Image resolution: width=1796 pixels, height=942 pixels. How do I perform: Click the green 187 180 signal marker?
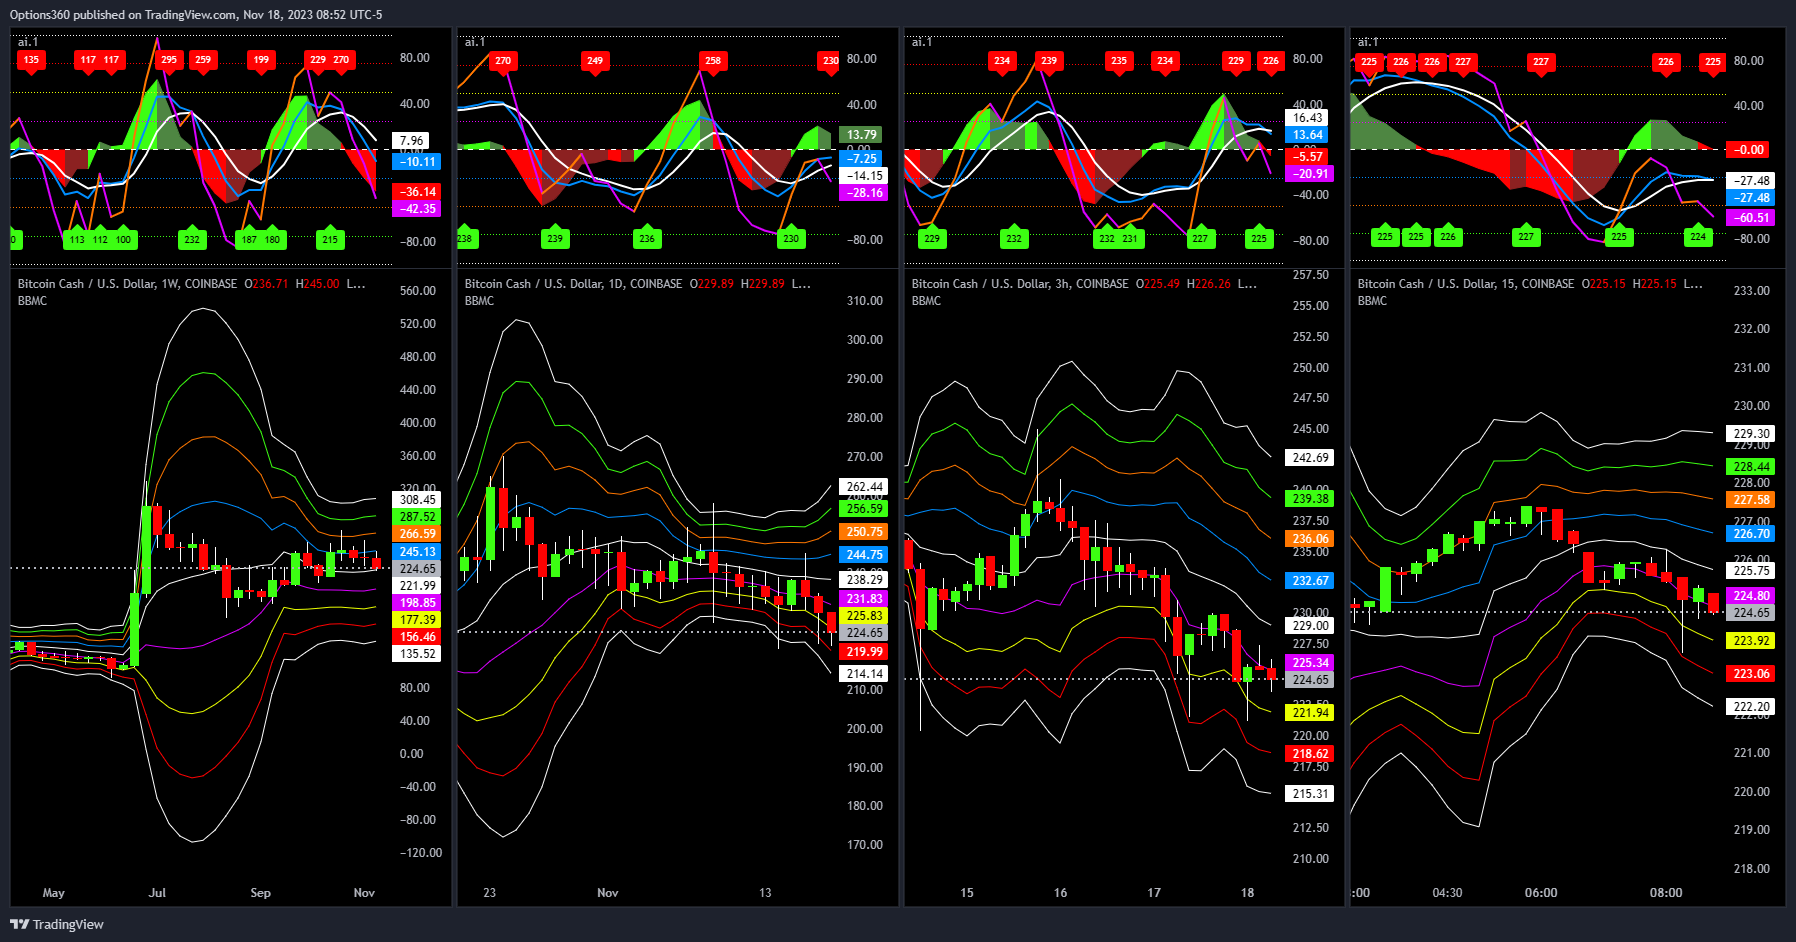click(x=261, y=239)
